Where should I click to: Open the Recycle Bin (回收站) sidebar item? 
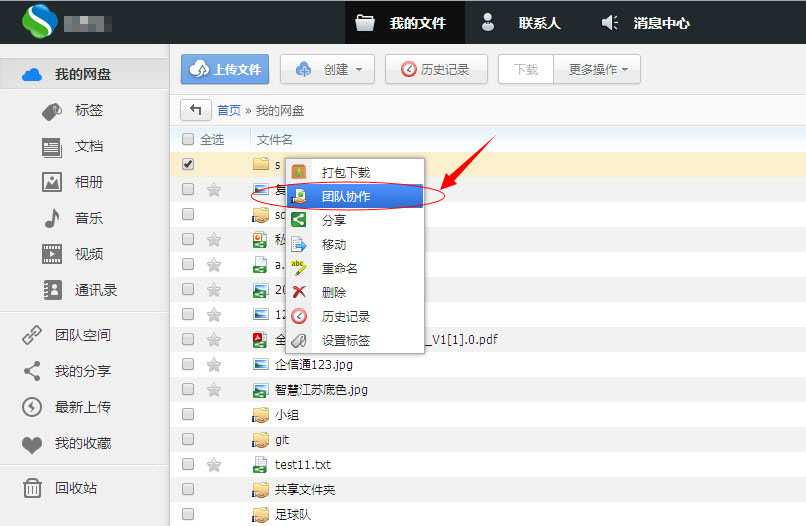pos(77,488)
